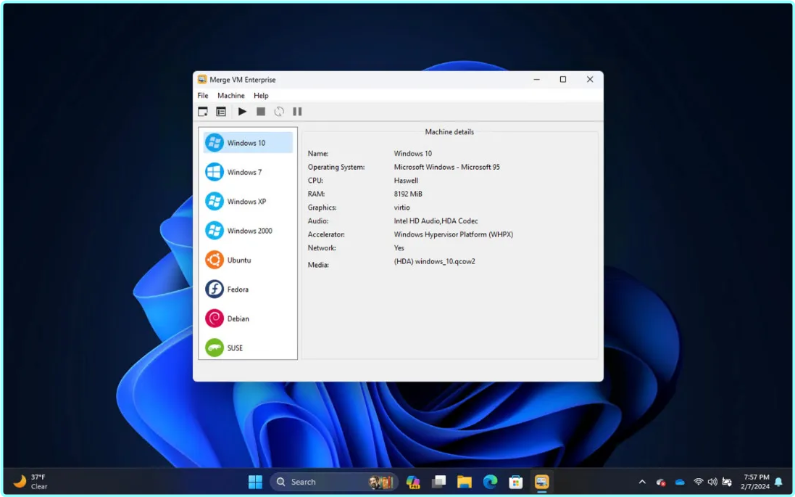Open the File menu
Viewport: 795px width, 497px height.
click(203, 96)
